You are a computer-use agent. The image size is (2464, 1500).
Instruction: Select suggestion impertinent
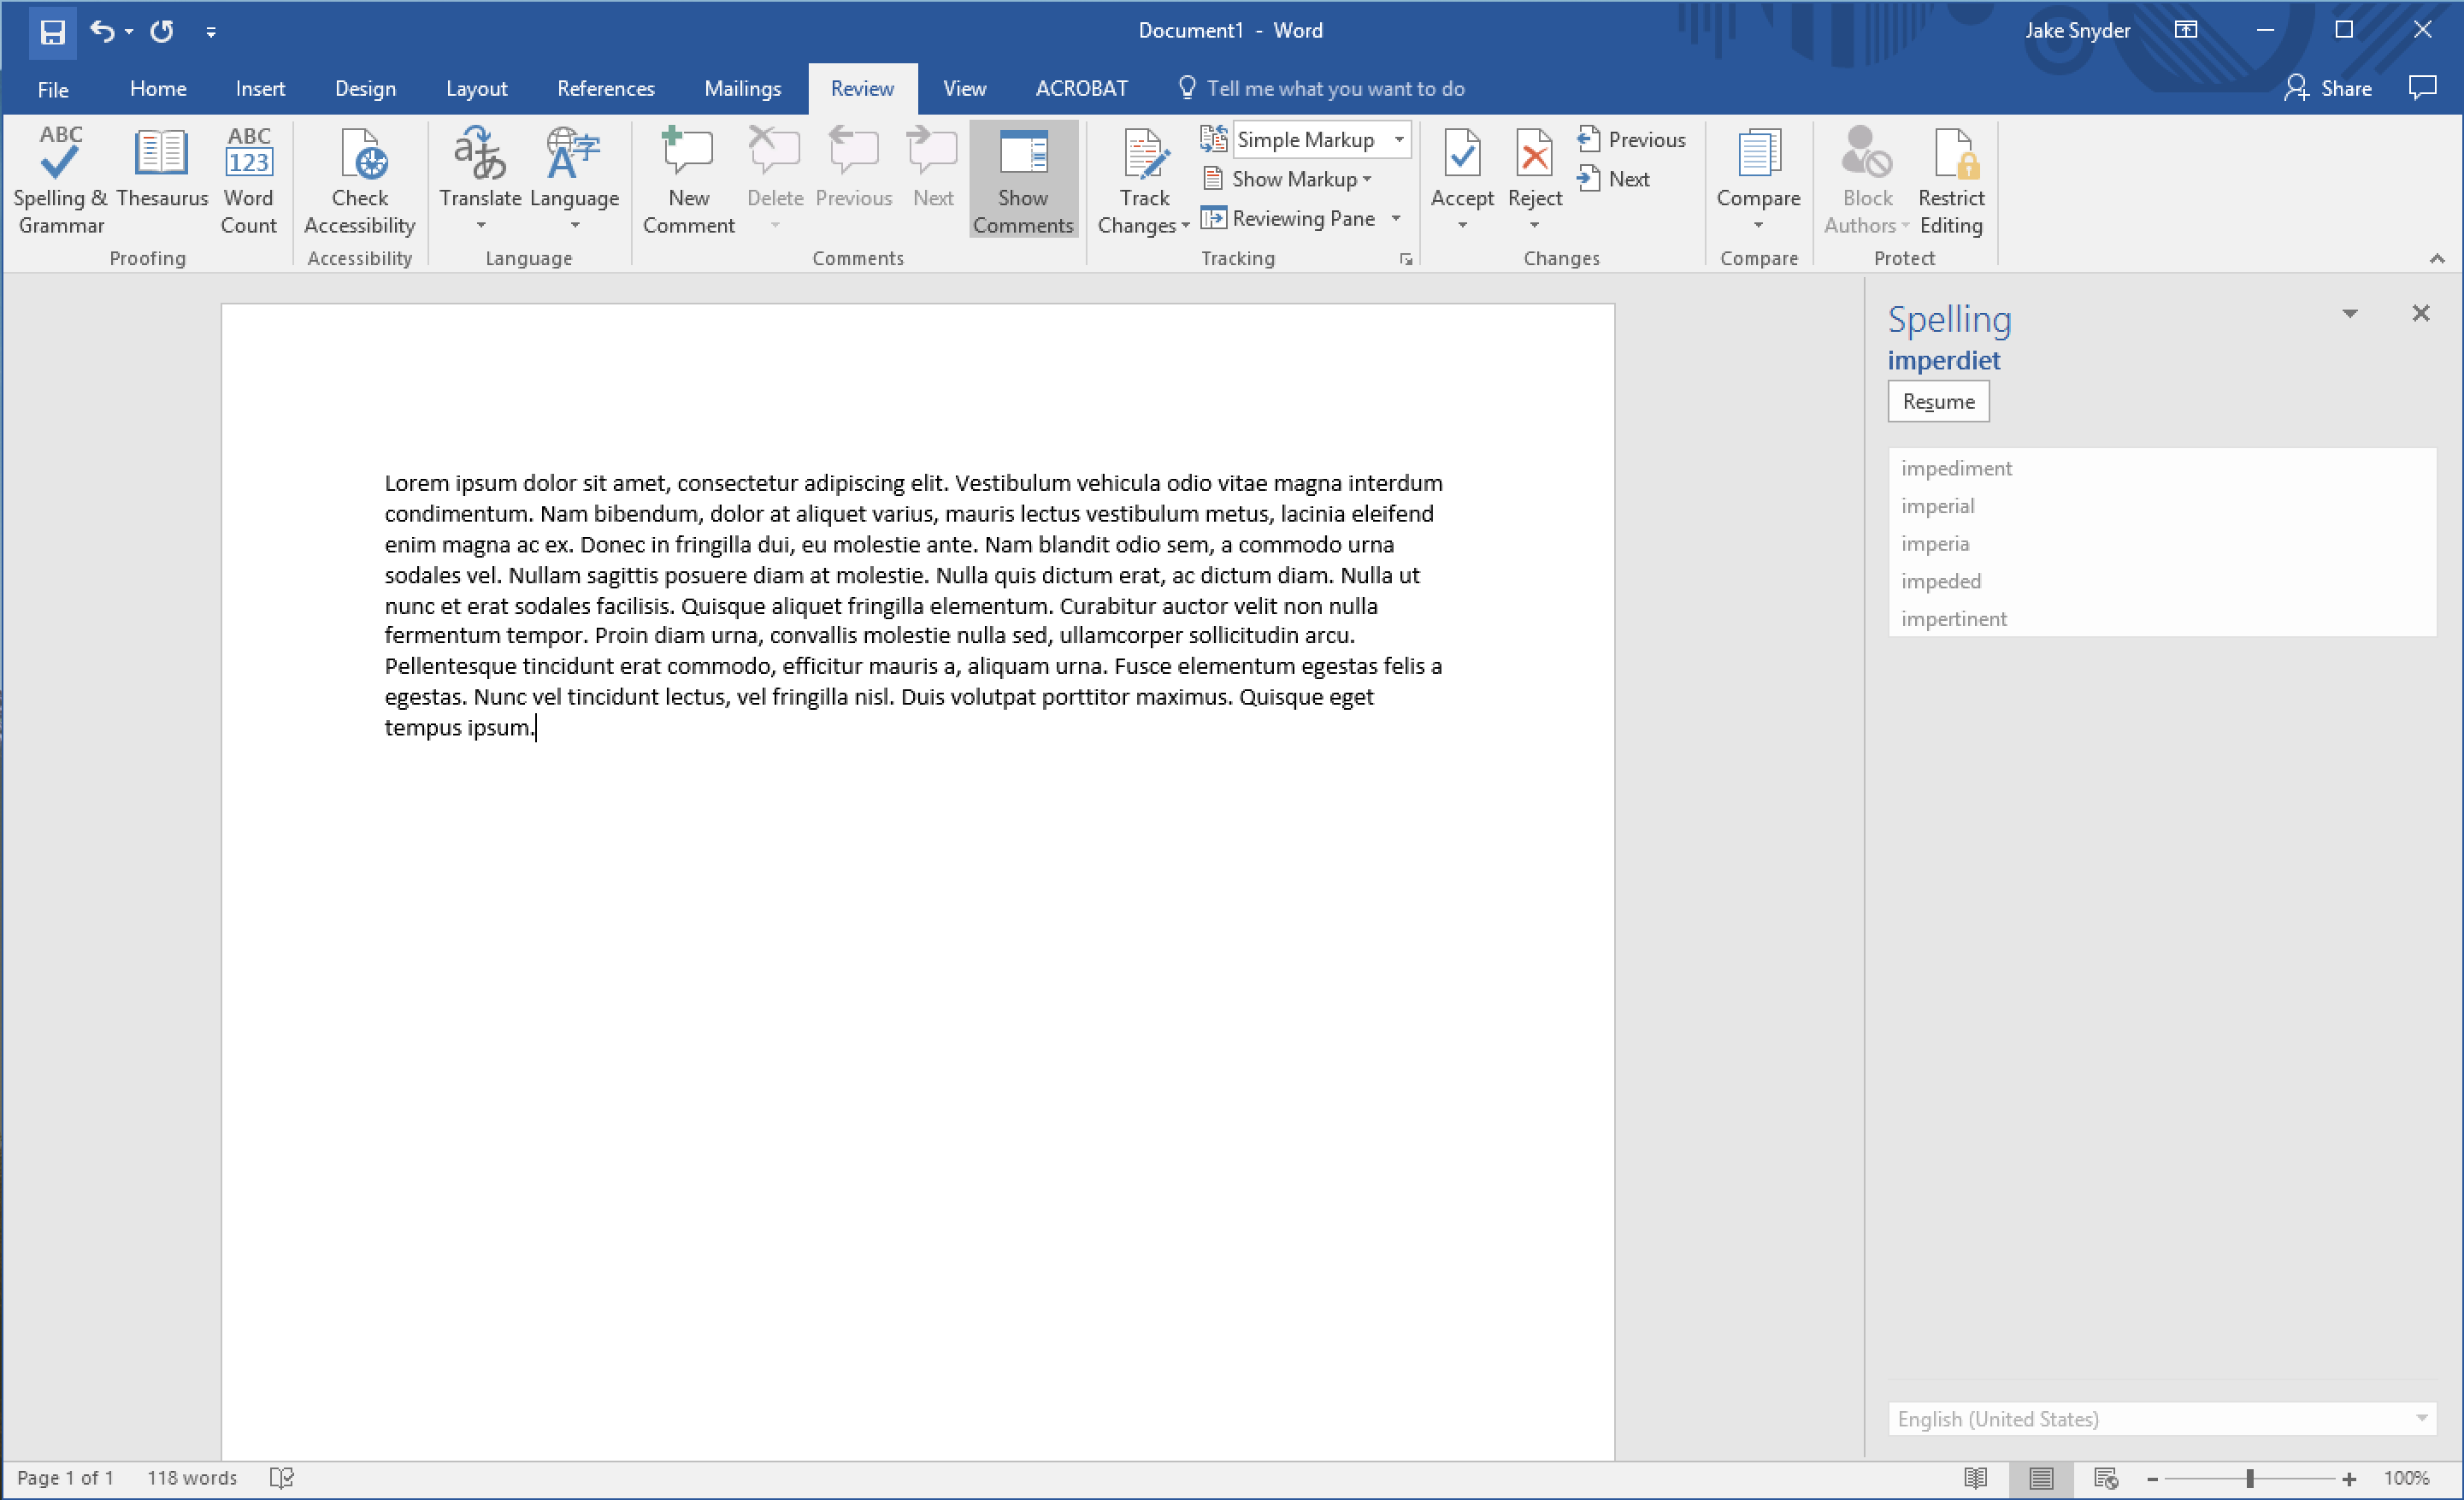(x=2161, y=619)
